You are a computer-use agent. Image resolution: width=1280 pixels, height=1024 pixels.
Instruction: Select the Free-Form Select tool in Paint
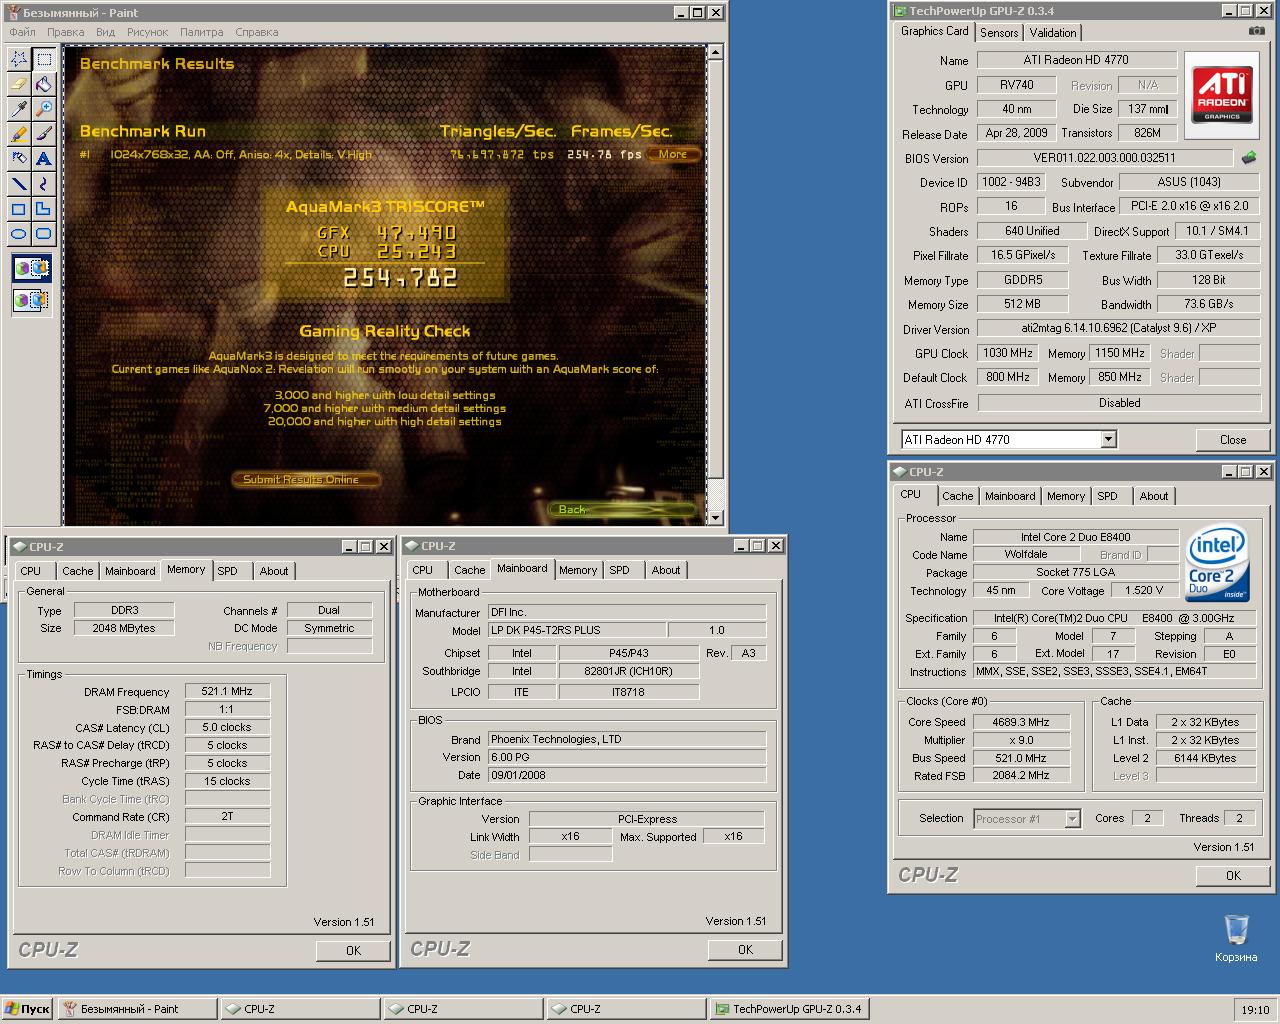[x=19, y=59]
